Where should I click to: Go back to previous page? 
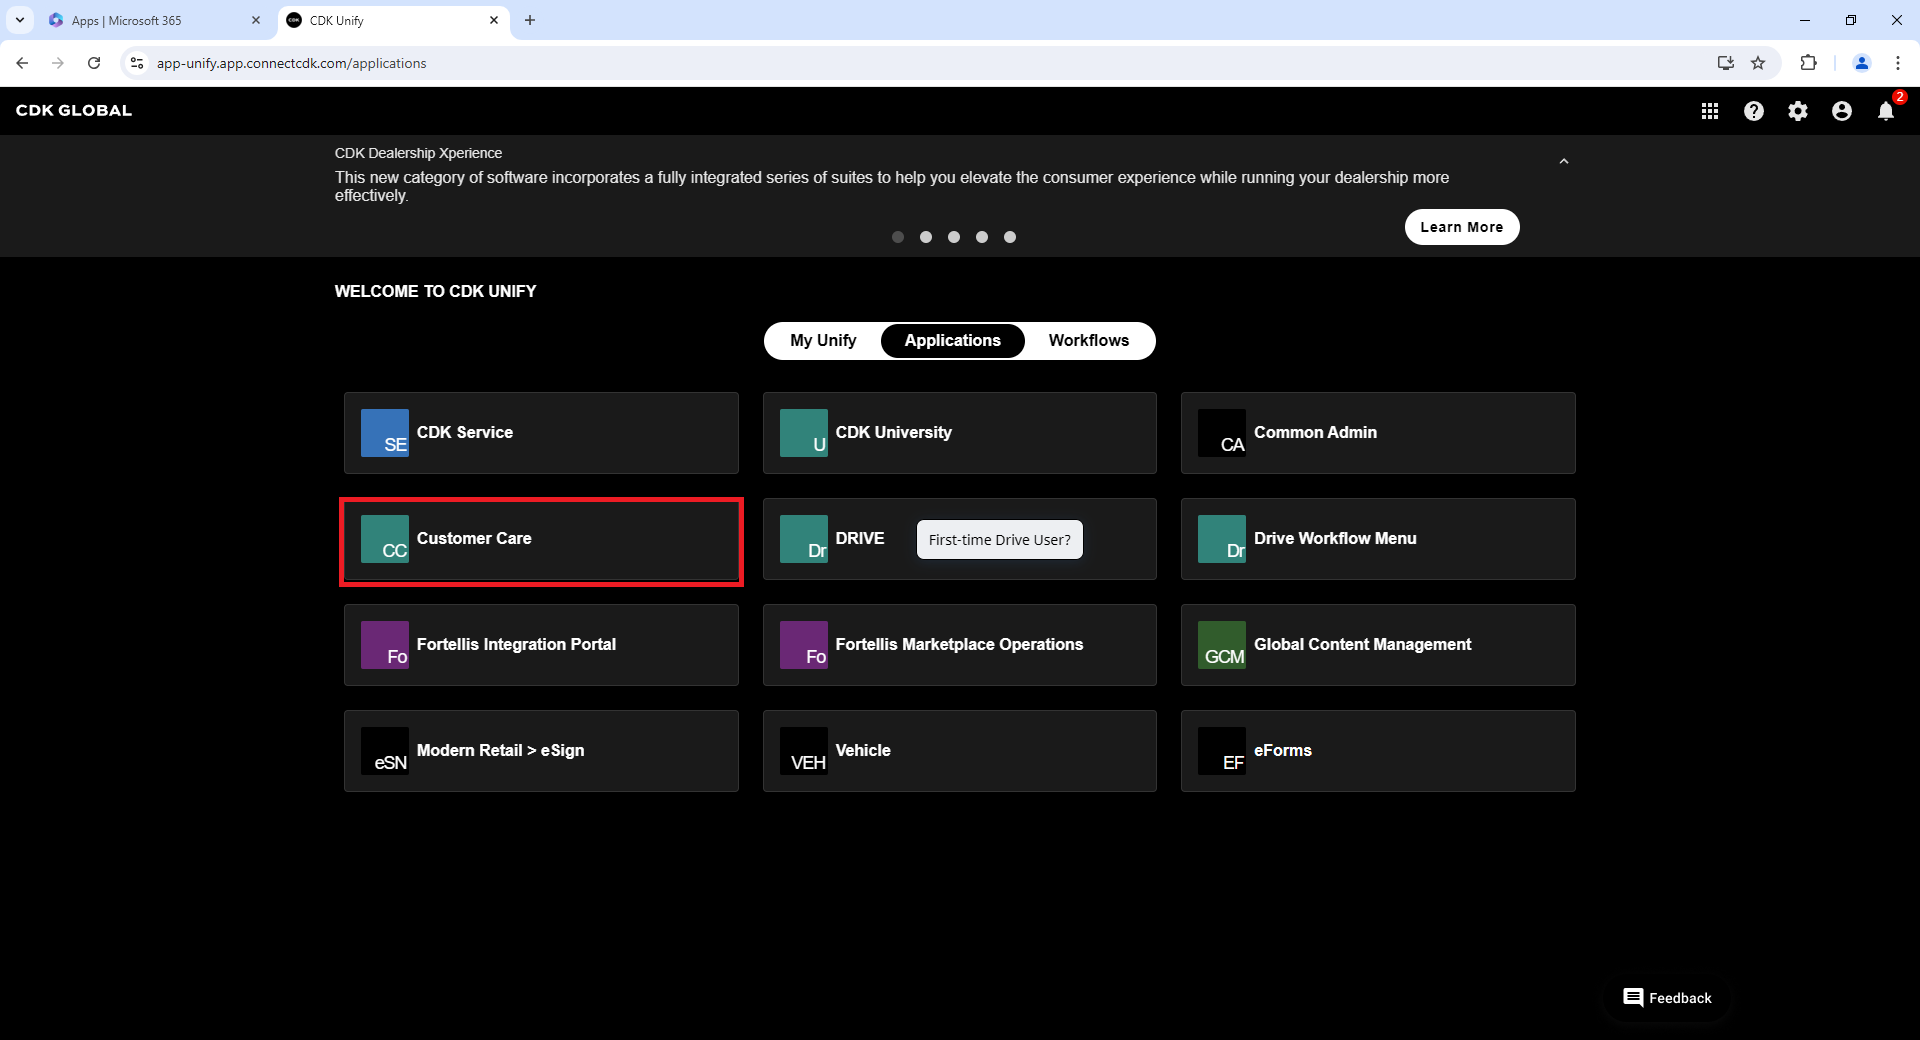[x=22, y=63]
